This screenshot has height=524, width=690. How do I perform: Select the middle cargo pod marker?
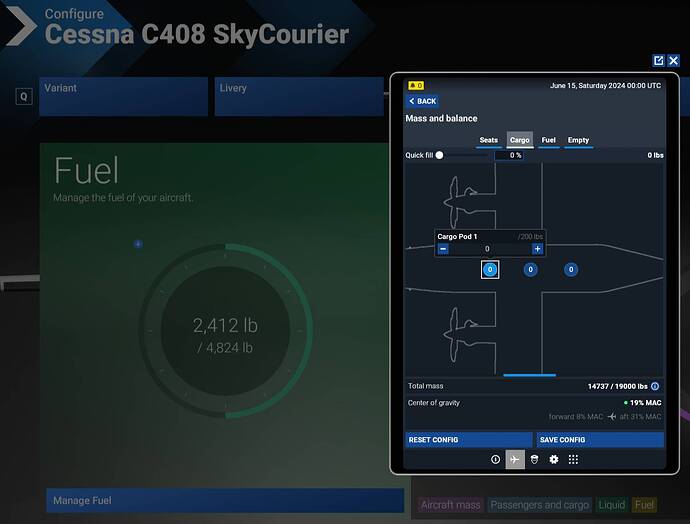click(530, 270)
